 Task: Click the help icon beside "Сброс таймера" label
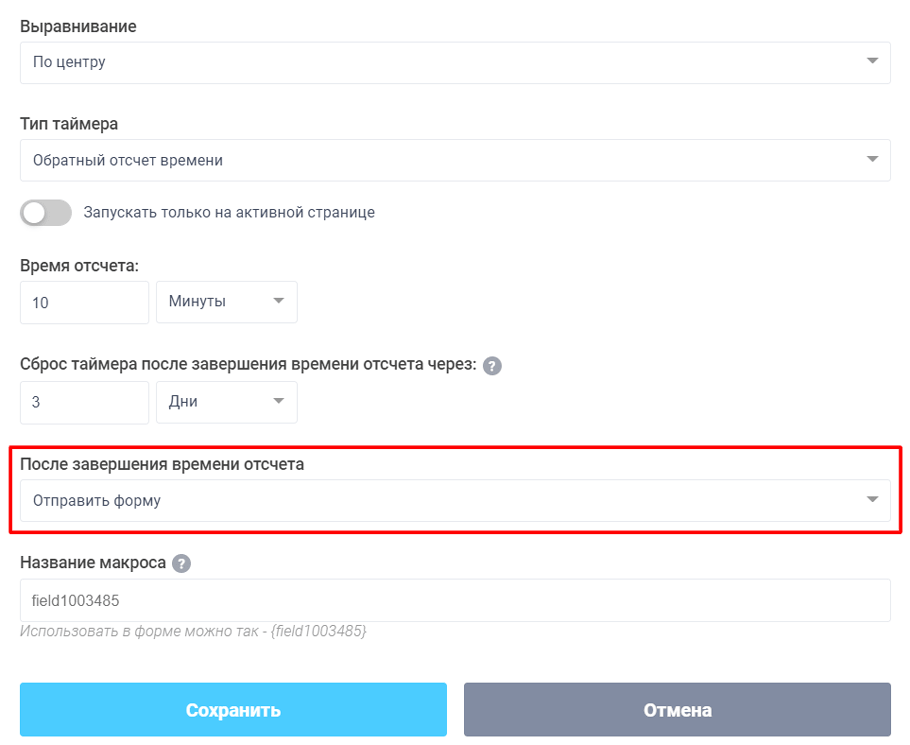pyautogui.click(x=492, y=366)
